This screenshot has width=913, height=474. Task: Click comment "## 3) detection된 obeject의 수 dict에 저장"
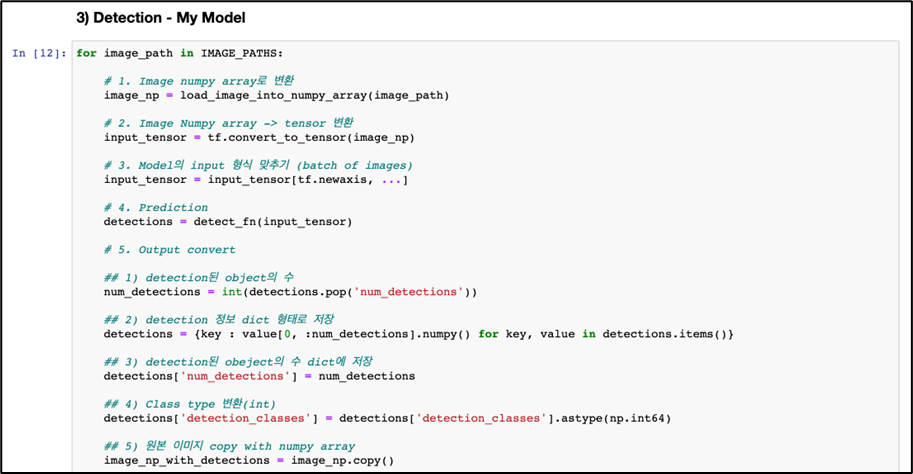tap(238, 362)
